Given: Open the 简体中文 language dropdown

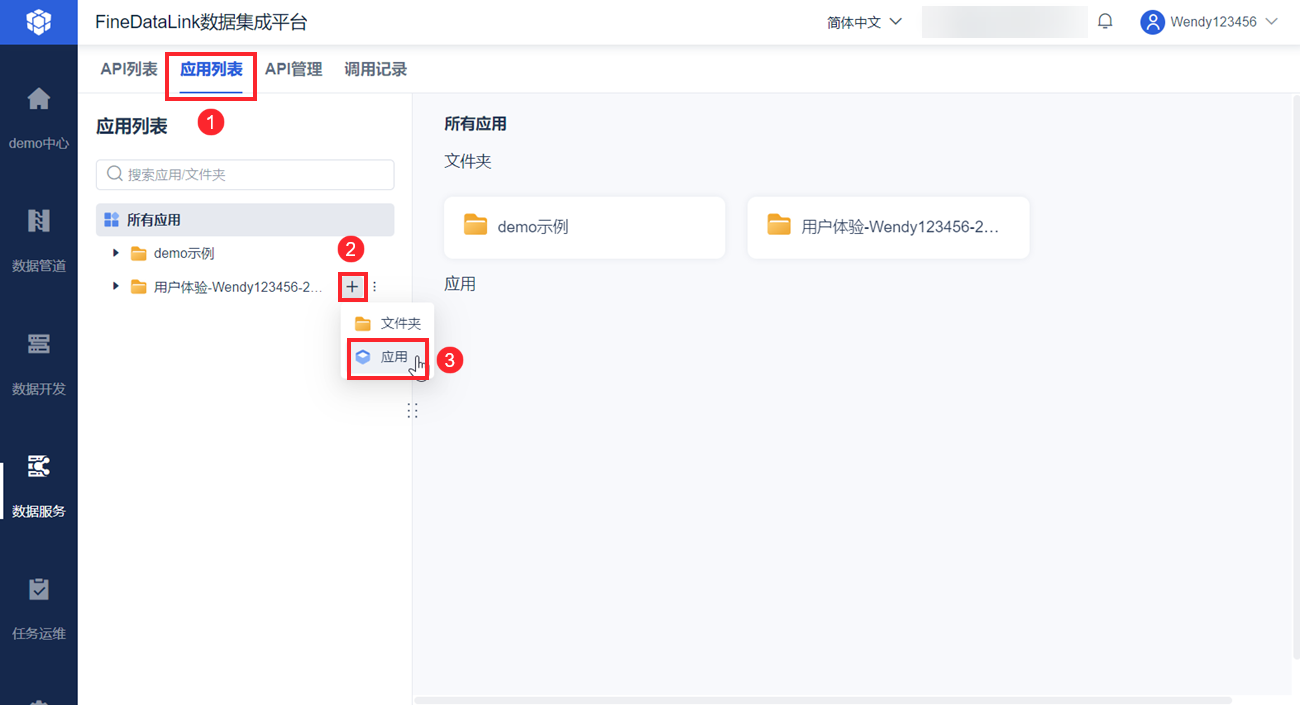Looking at the screenshot, I should click(865, 22).
